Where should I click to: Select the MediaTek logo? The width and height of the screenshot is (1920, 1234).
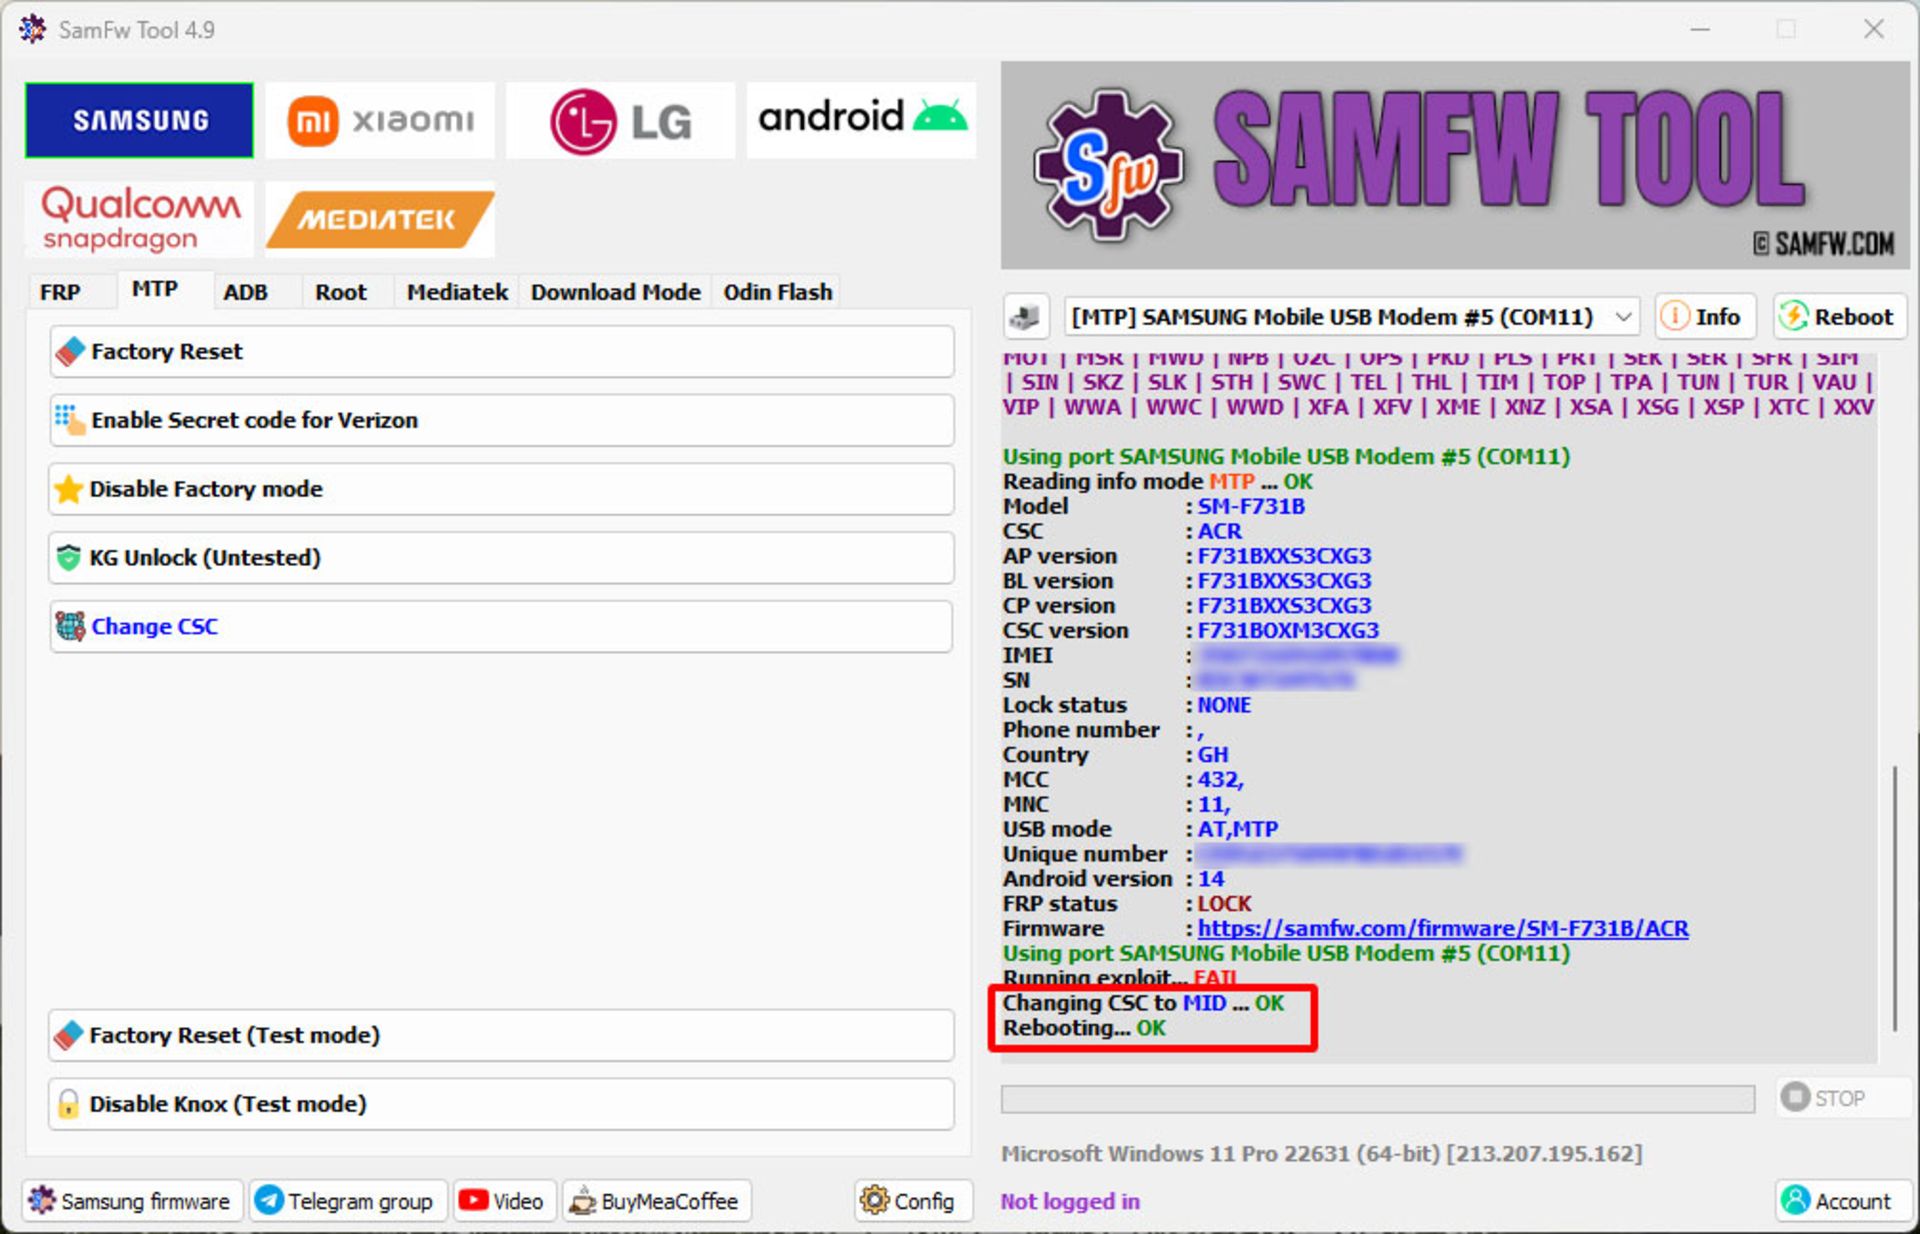pos(380,219)
